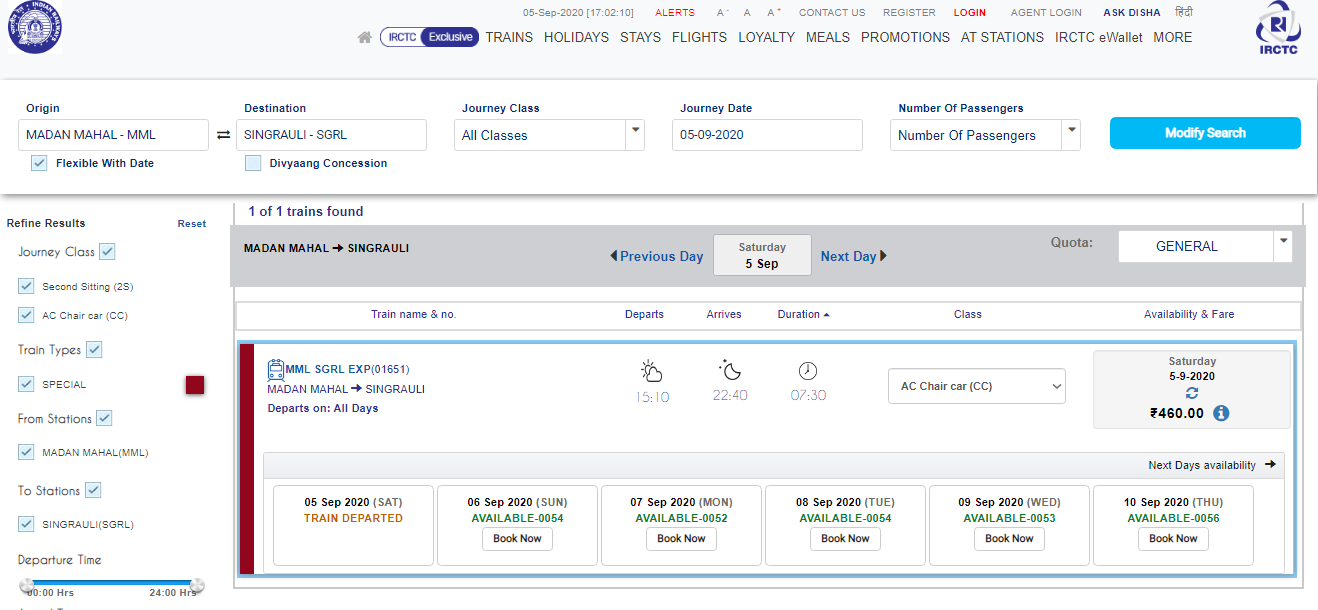
Task: Open IRCTC eWallet menu
Action: click(x=1098, y=37)
